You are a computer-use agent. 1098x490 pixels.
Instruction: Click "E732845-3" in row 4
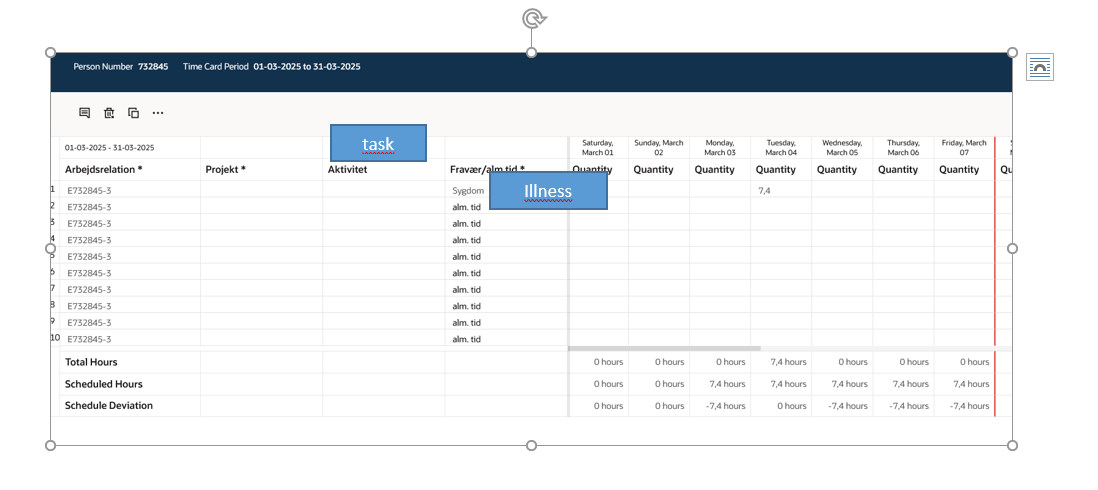(90, 239)
